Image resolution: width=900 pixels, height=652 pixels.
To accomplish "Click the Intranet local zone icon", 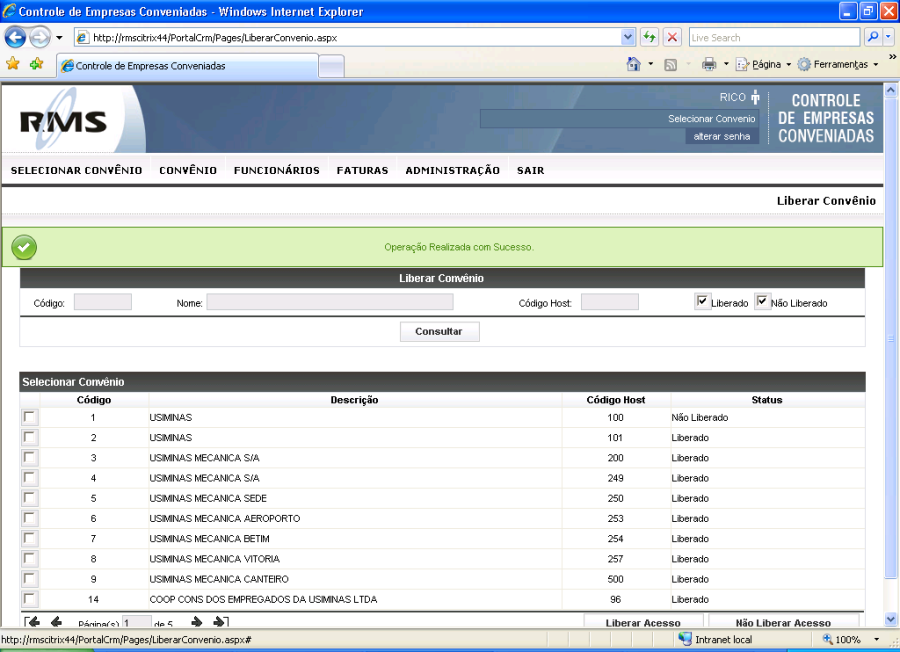I will click(685, 639).
